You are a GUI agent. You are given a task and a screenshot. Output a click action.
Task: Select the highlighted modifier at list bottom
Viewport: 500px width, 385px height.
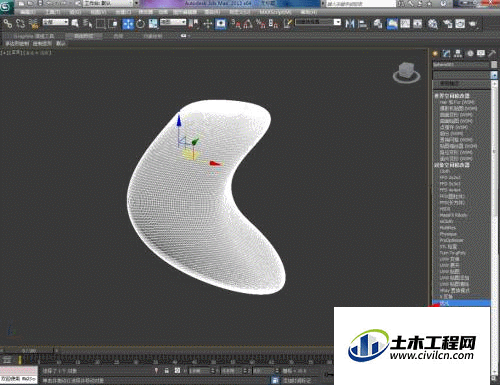point(461,303)
